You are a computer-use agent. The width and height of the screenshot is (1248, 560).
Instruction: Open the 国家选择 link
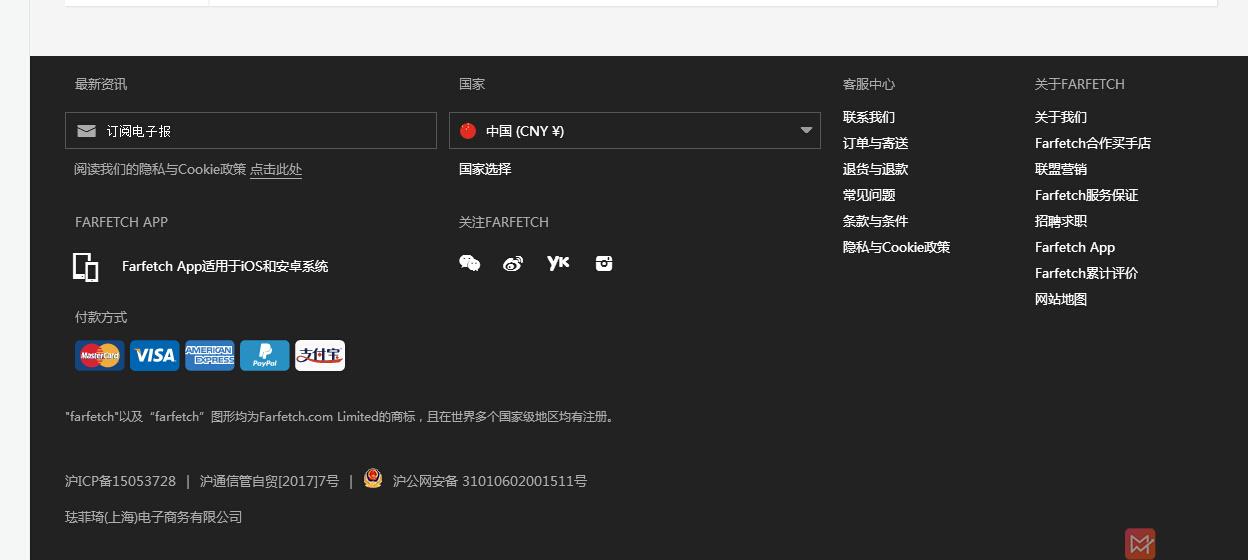point(485,169)
